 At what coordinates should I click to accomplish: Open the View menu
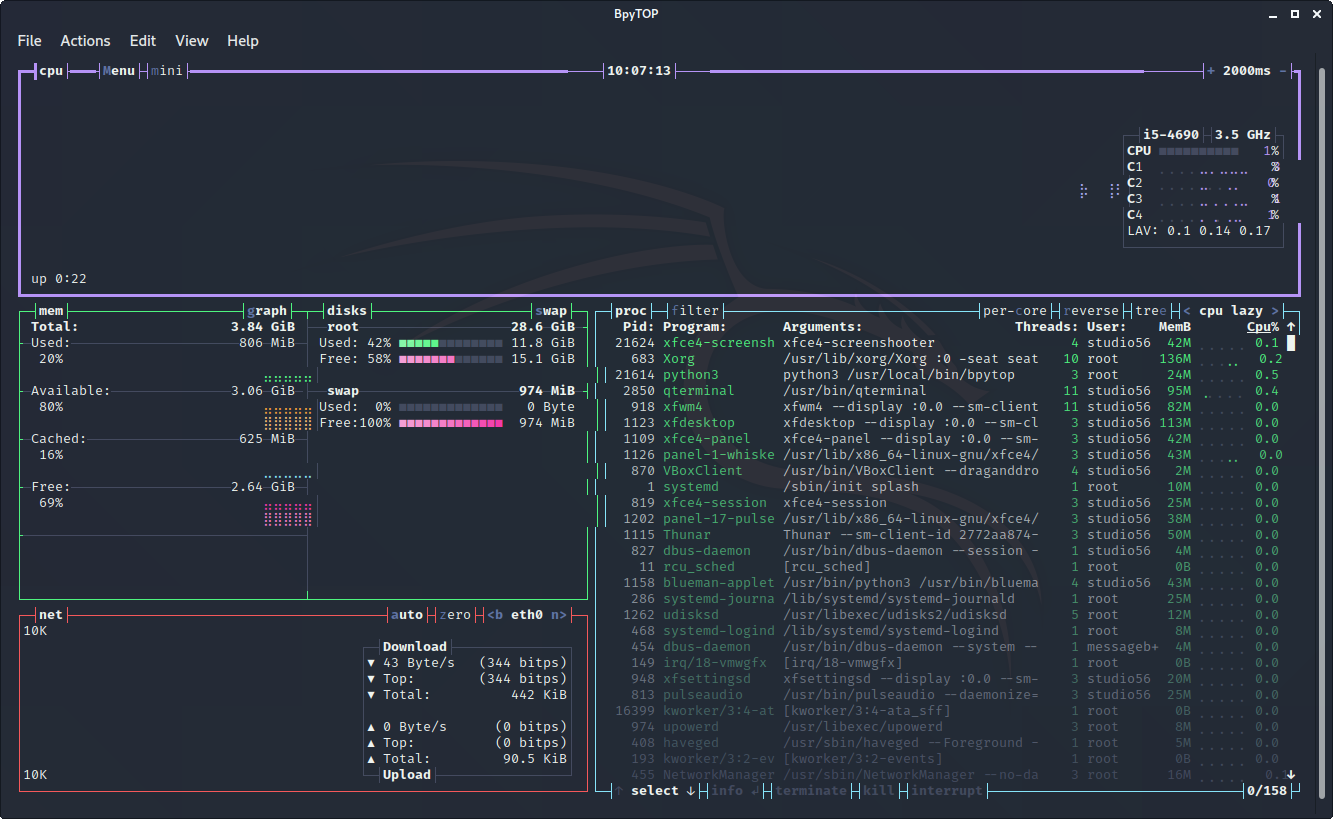[191, 41]
